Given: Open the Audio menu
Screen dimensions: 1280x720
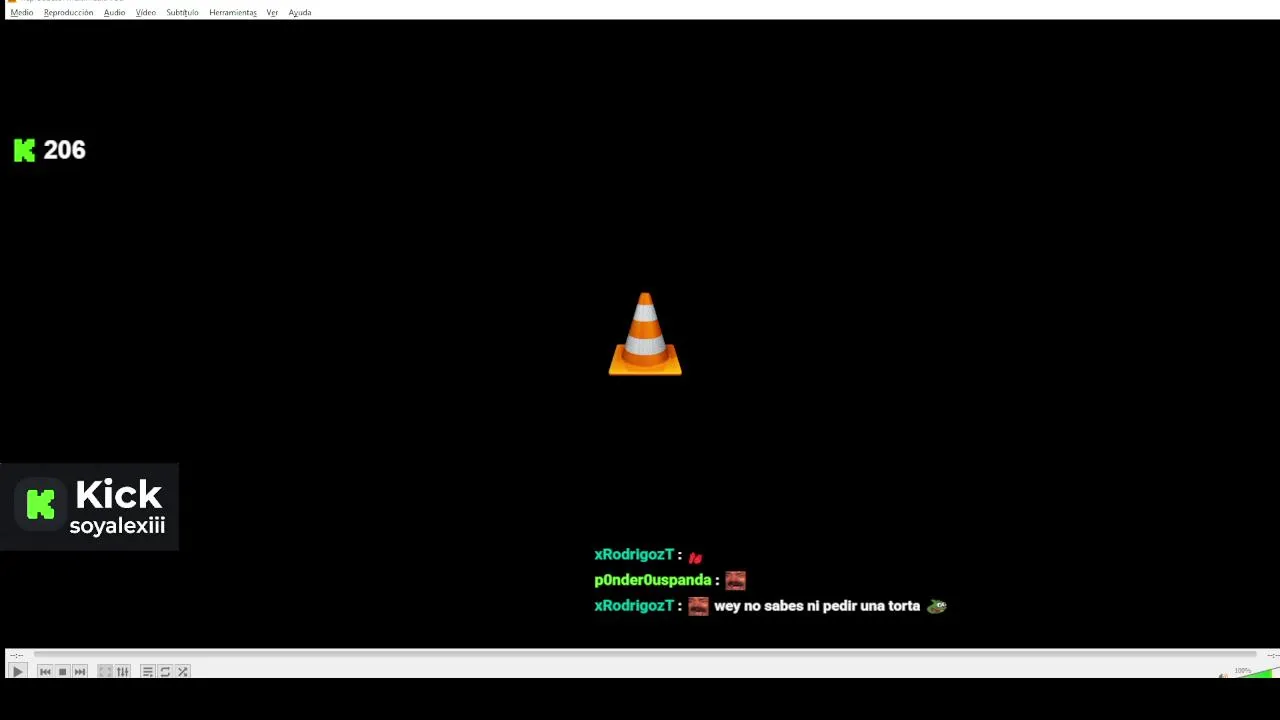Looking at the screenshot, I should pyautogui.click(x=115, y=13).
